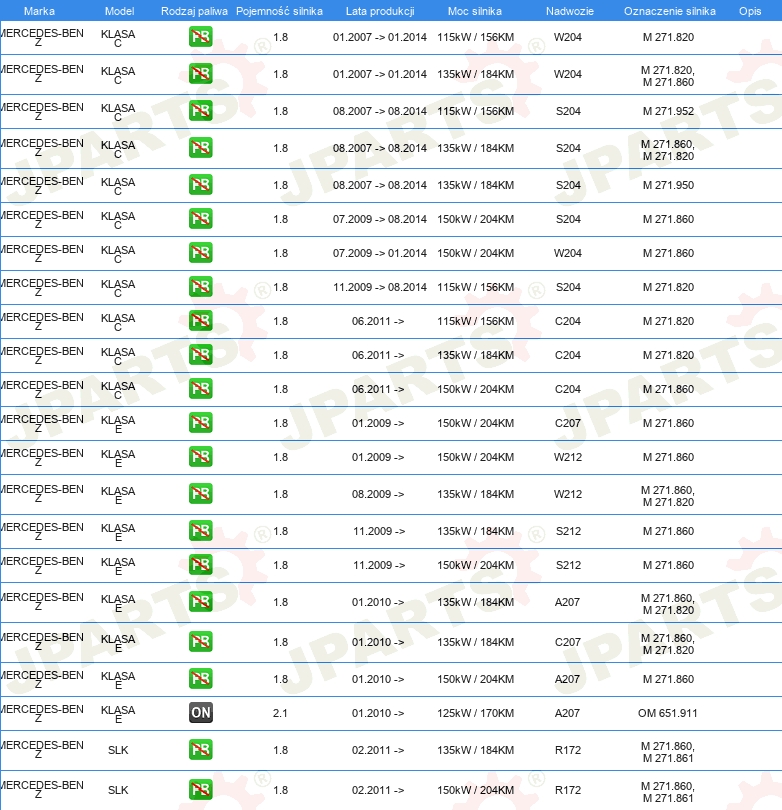782x810 pixels.
Task: Click the Model column header
Action: [x=119, y=11]
